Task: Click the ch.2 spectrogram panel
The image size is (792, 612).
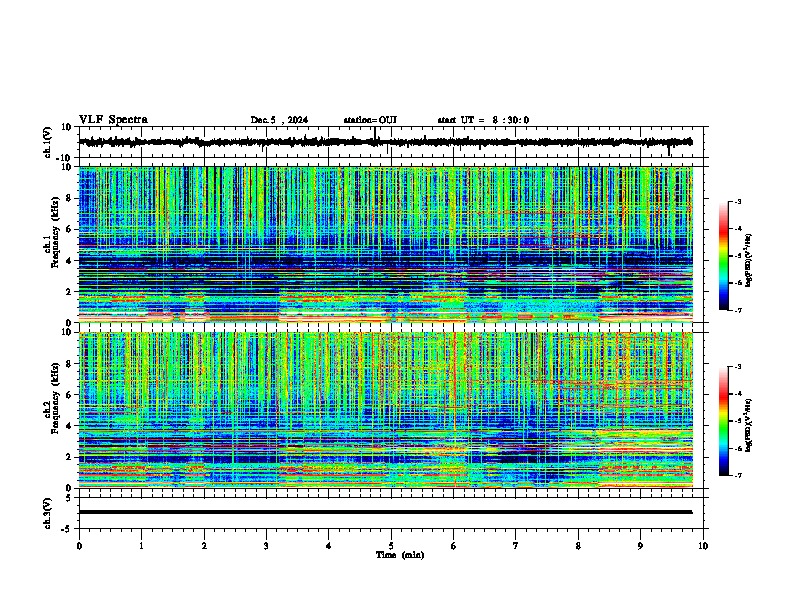Action: (x=386, y=410)
